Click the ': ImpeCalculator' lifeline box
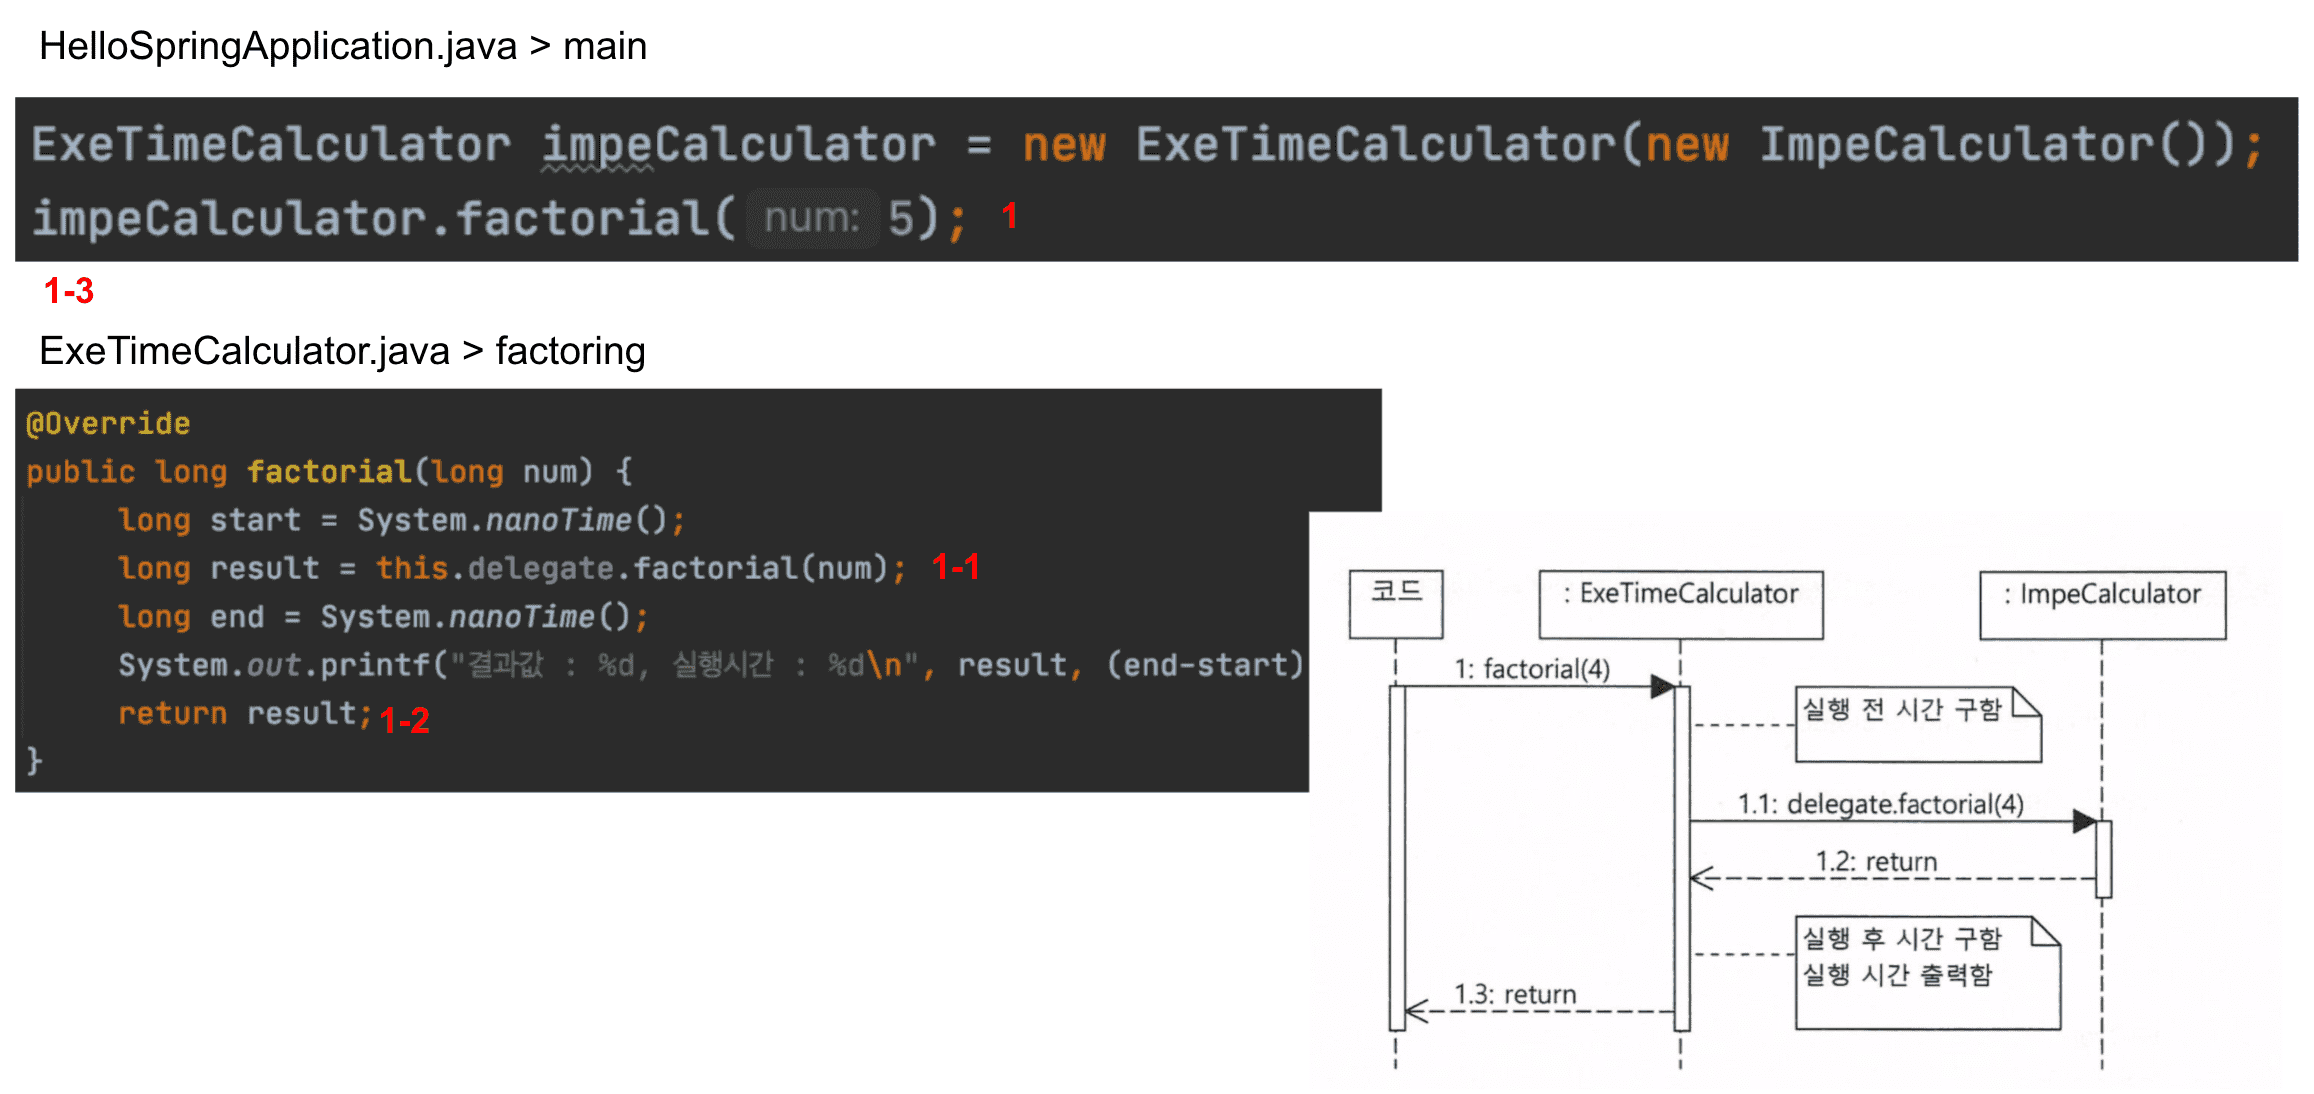2314x1094 pixels. click(x=2102, y=603)
